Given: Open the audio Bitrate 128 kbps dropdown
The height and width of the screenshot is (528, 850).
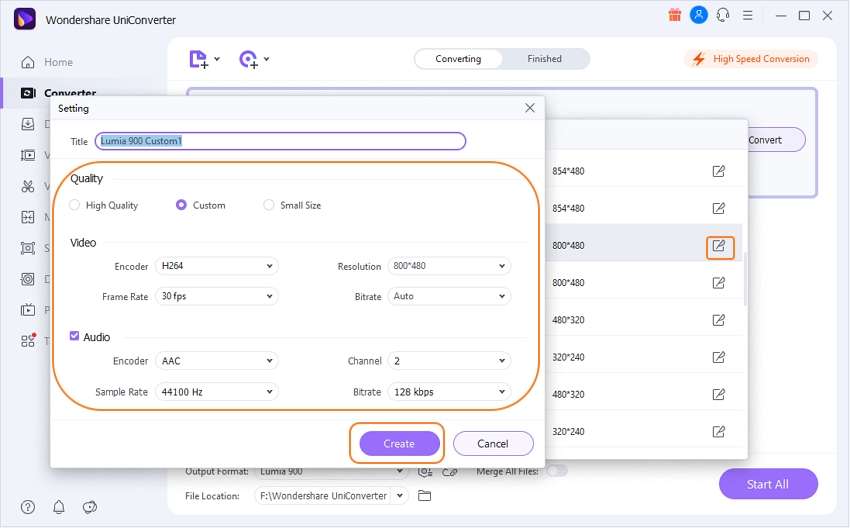Looking at the screenshot, I should 449,392.
